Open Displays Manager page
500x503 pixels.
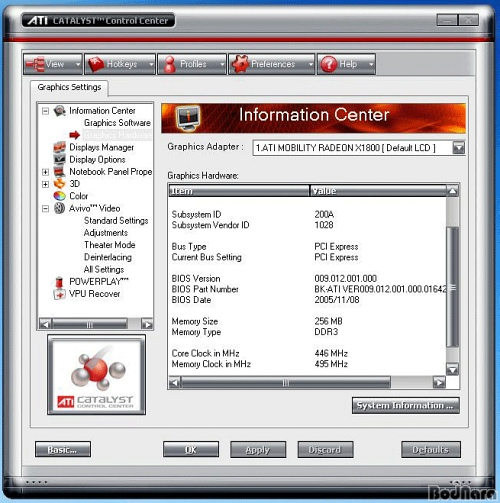(x=102, y=147)
